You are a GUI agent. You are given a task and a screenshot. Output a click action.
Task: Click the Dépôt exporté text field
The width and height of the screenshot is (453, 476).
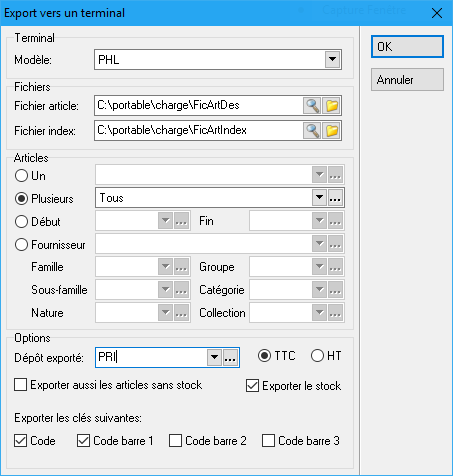point(151,358)
